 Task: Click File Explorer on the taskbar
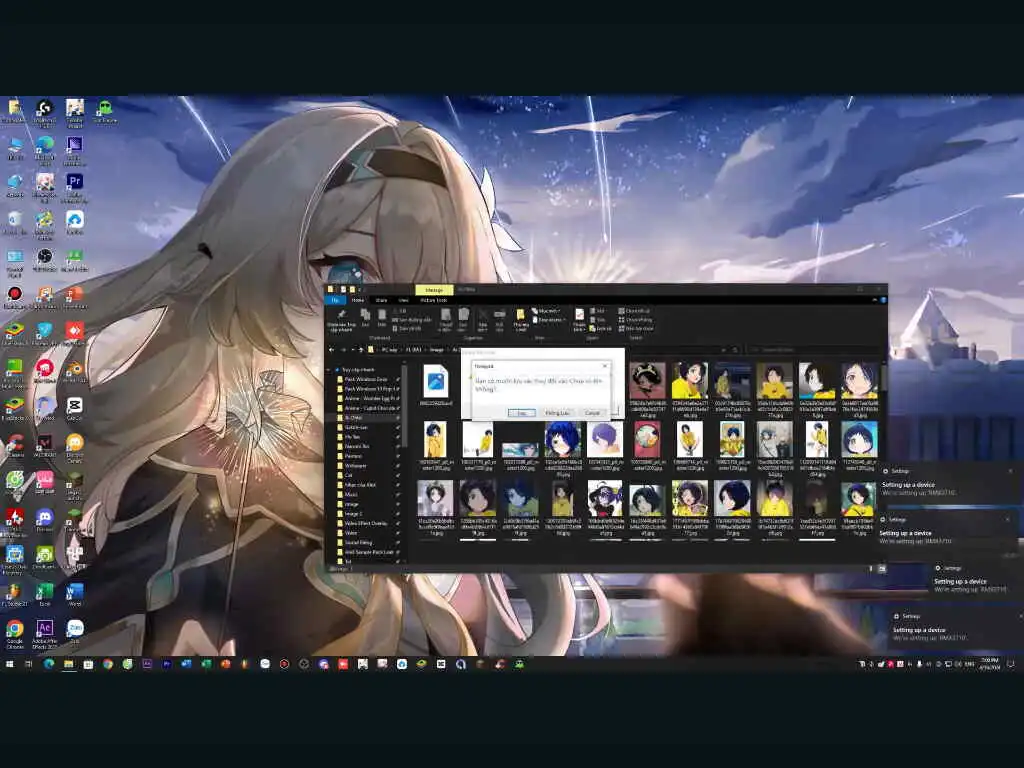69,664
